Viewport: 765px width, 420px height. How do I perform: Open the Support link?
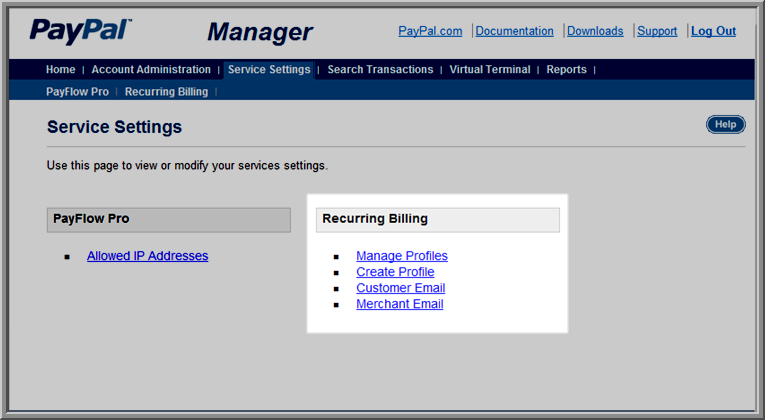click(657, 31)
